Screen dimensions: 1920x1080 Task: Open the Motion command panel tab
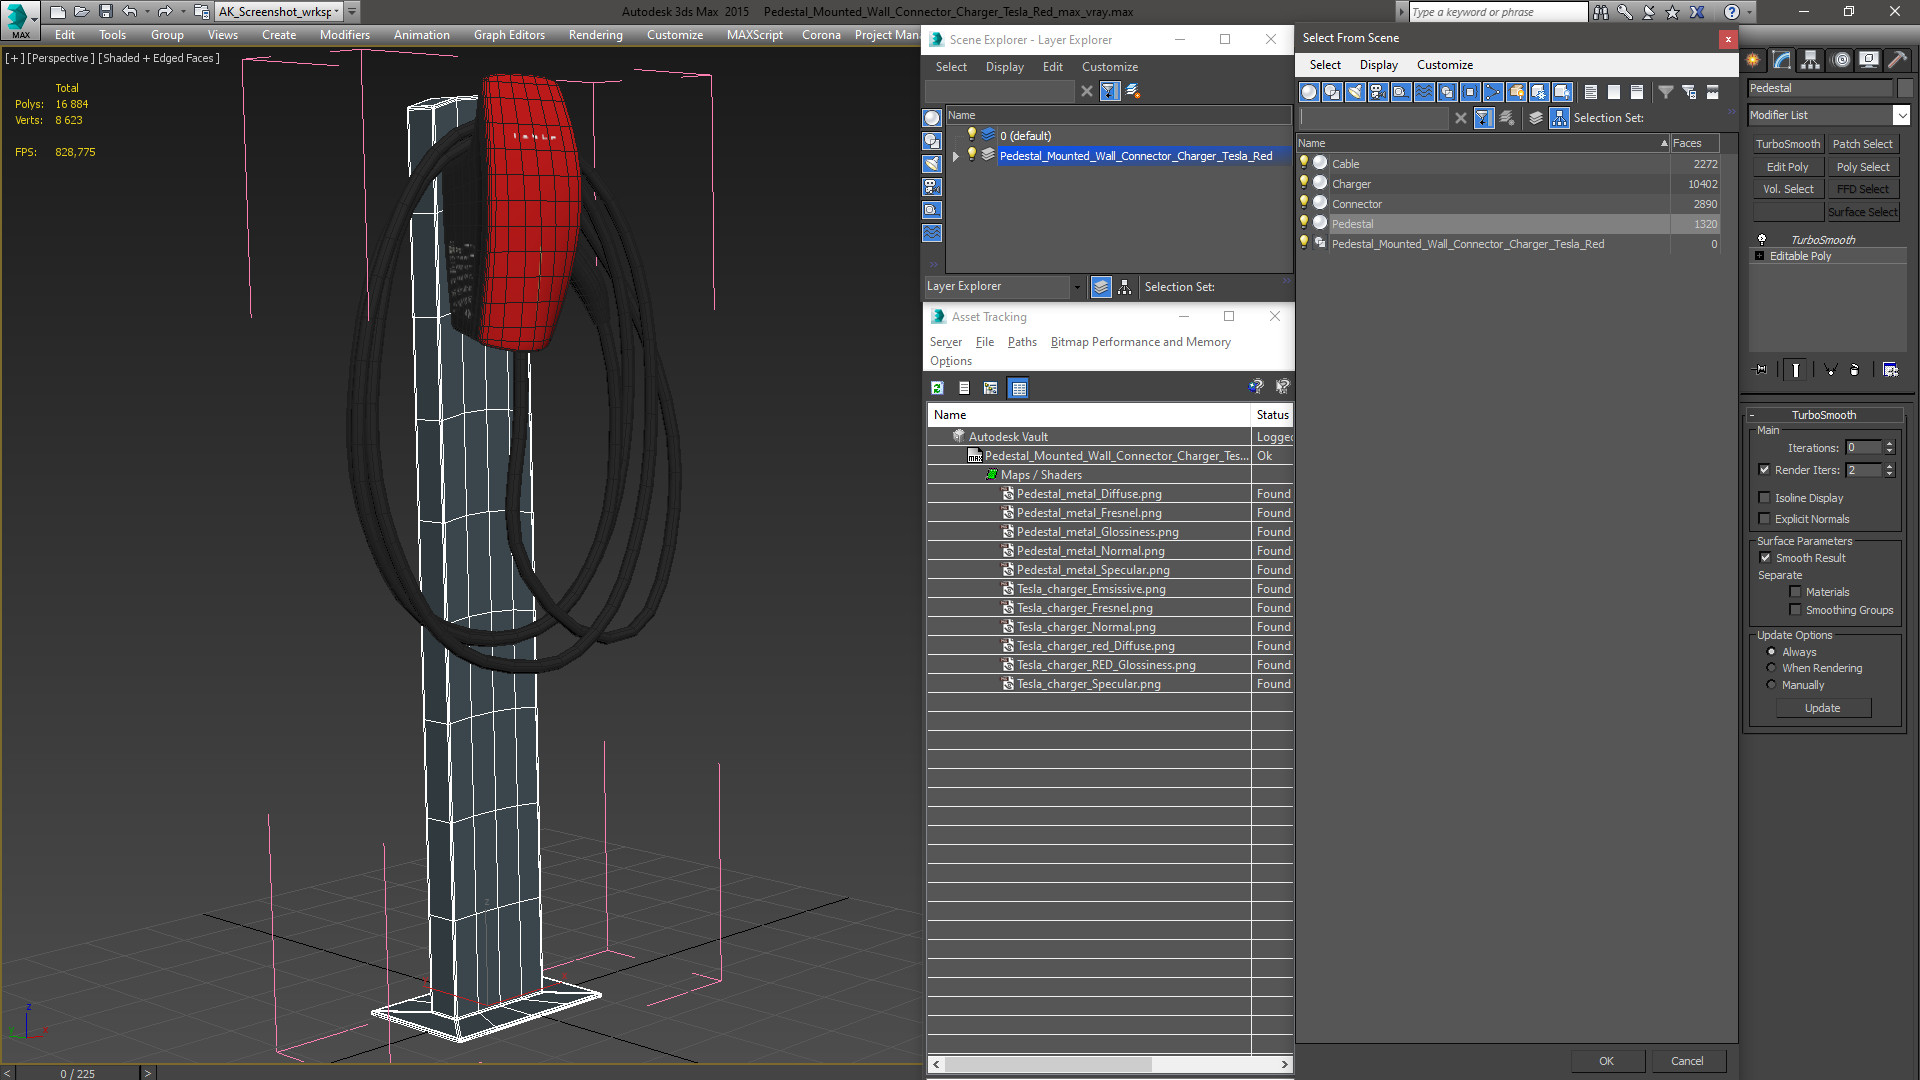(x=1840, y=60)
